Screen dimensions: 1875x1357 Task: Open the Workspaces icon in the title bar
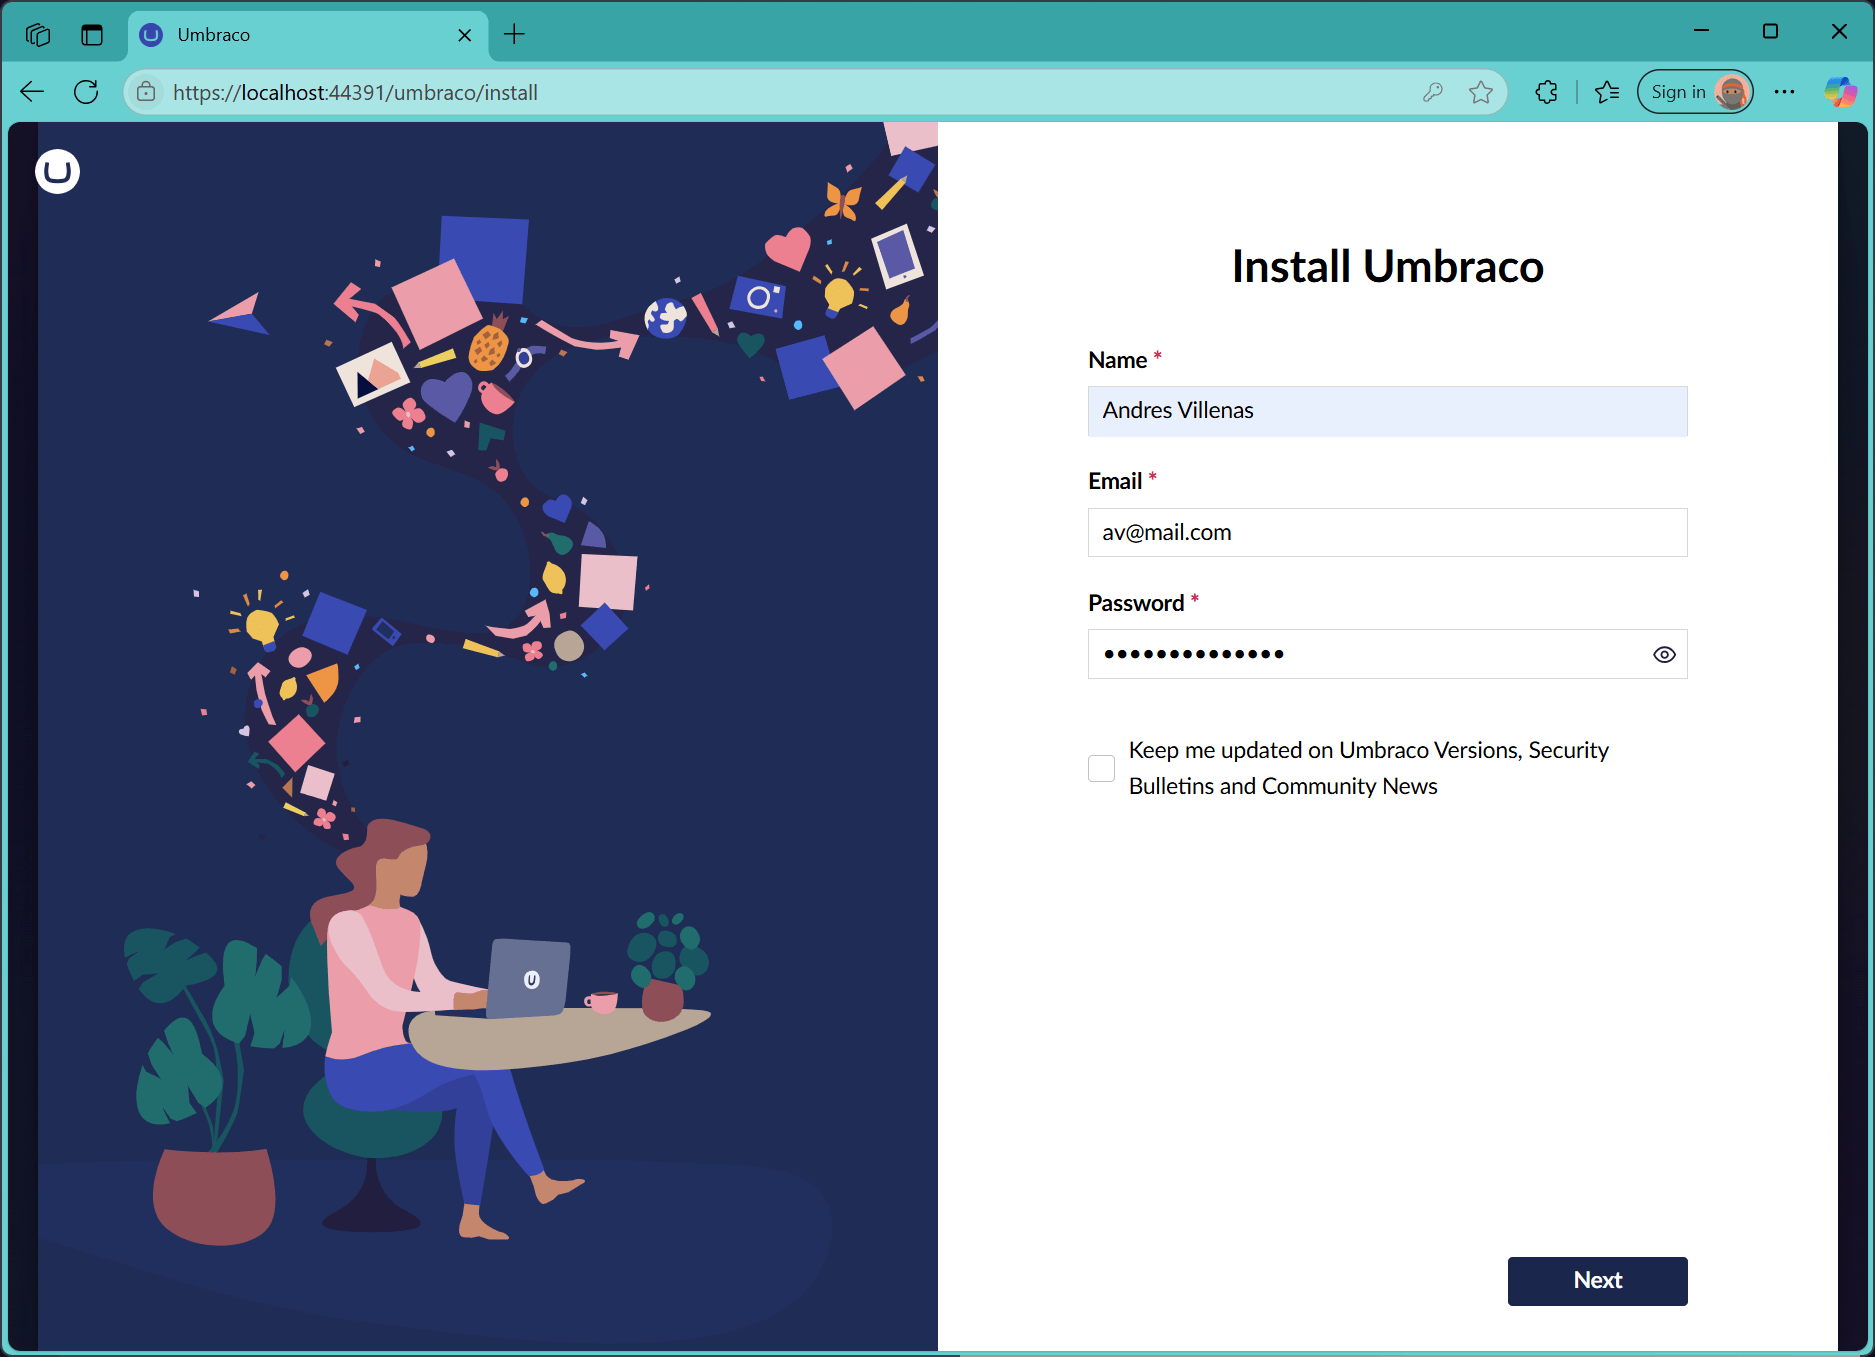pos(38,35)
